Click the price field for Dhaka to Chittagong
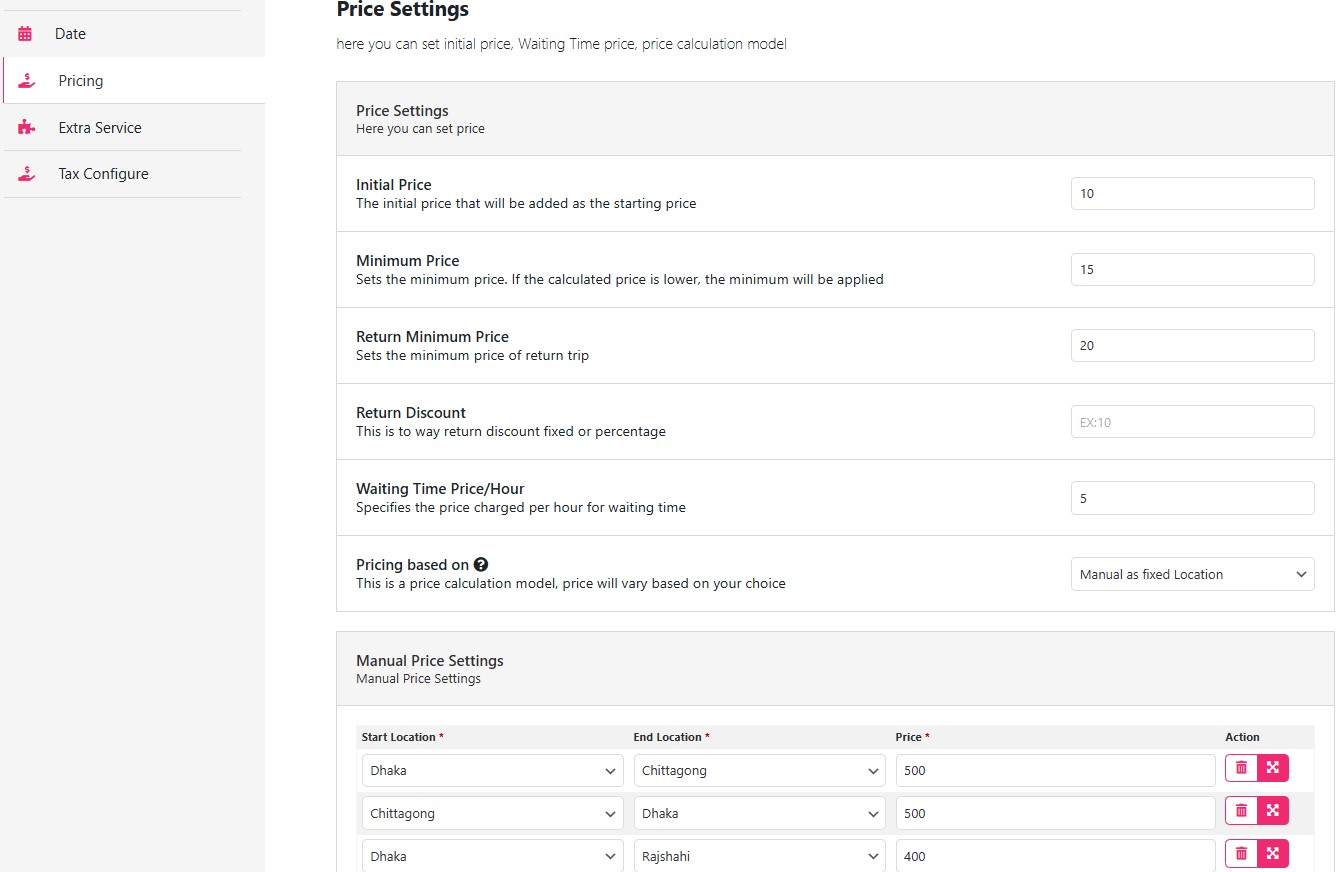Viewport: 1342px width, 872px height. click(1055, 771)
